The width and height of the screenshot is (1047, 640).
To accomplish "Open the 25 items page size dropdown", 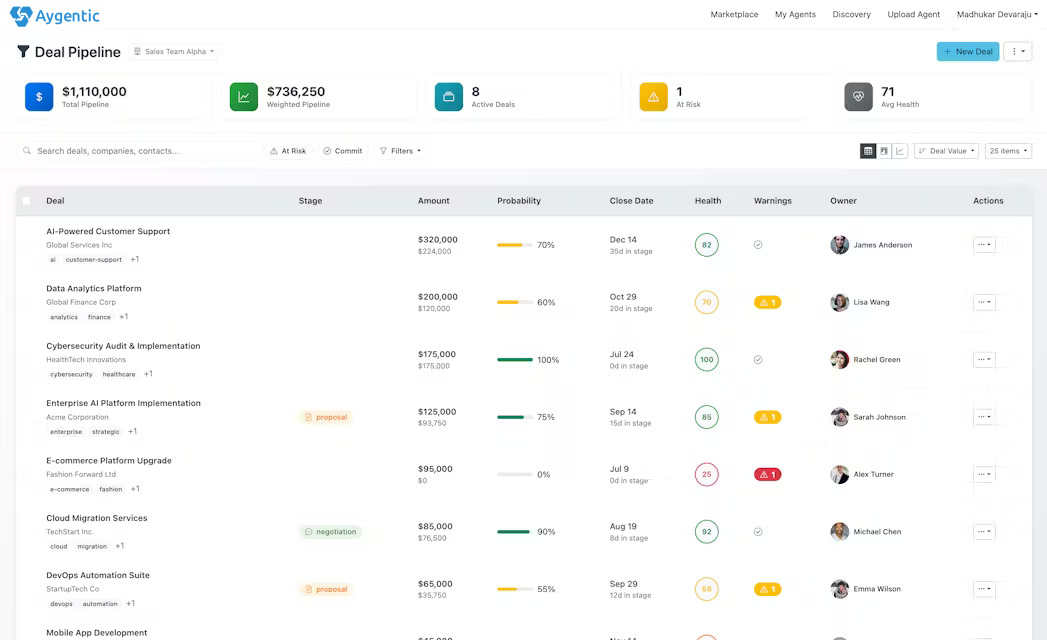I will click(x=1008, y=151).
